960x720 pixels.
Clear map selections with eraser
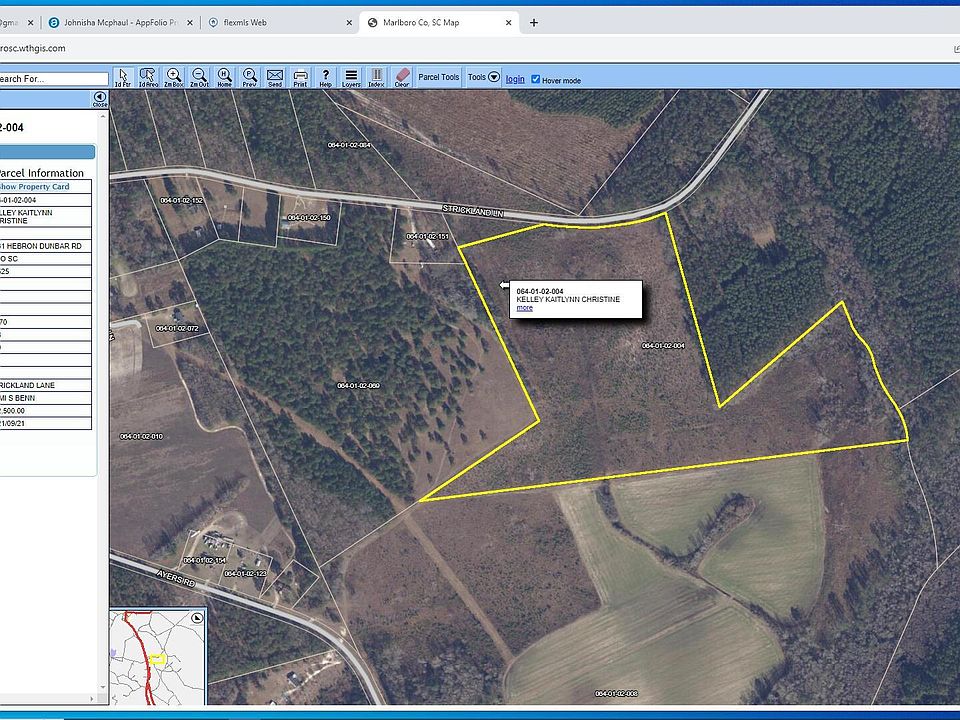point(402,77)
